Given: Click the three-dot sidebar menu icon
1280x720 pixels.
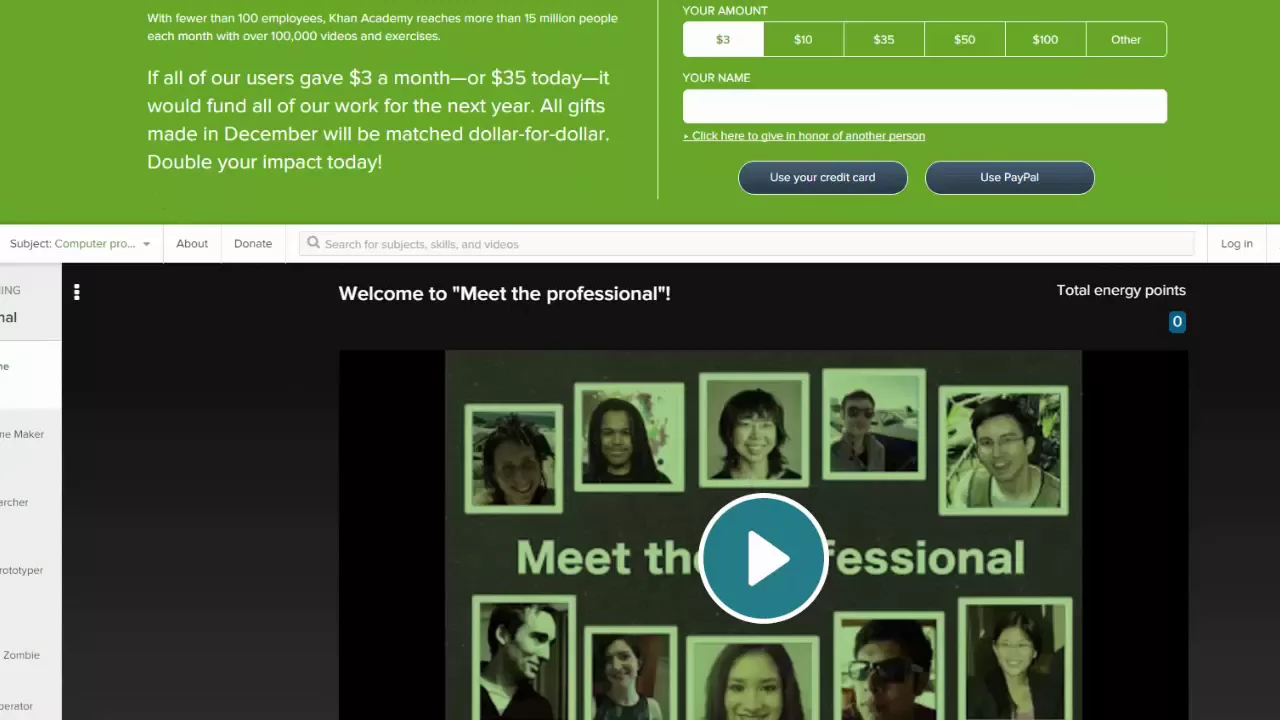Looking at the screenshot, I should 77,292.
